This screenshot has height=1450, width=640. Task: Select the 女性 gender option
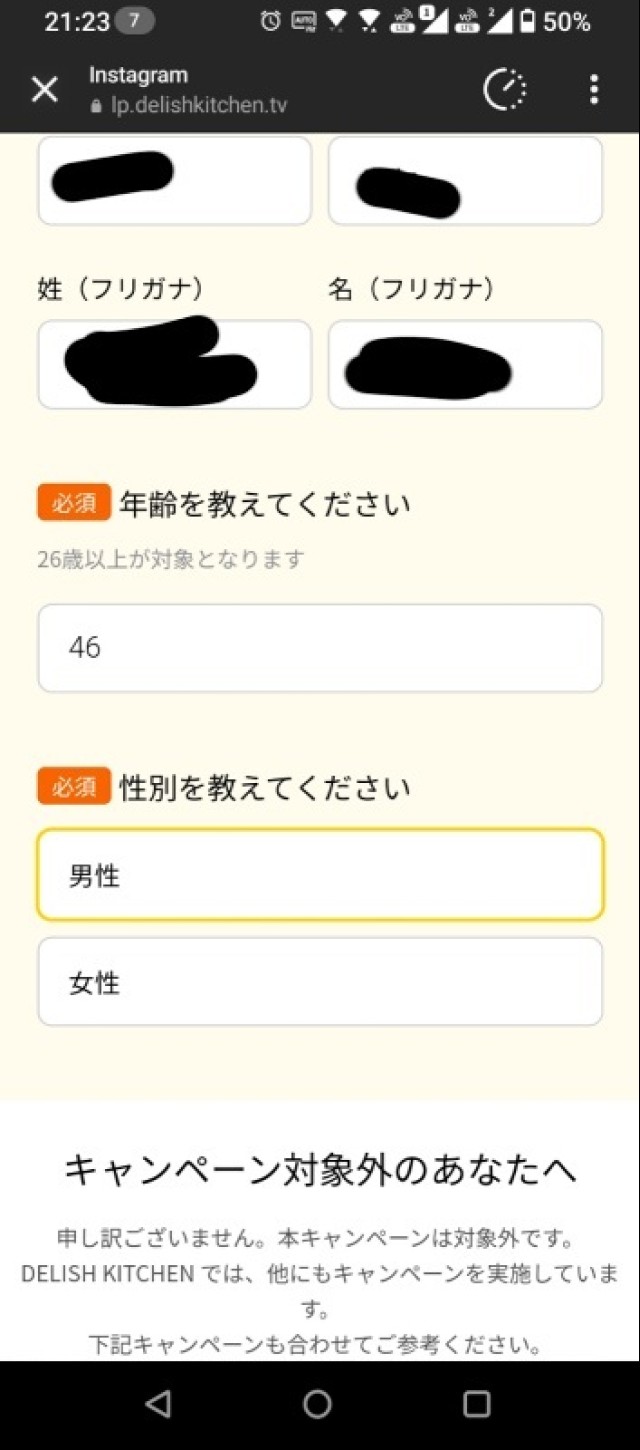click(320, 981)
